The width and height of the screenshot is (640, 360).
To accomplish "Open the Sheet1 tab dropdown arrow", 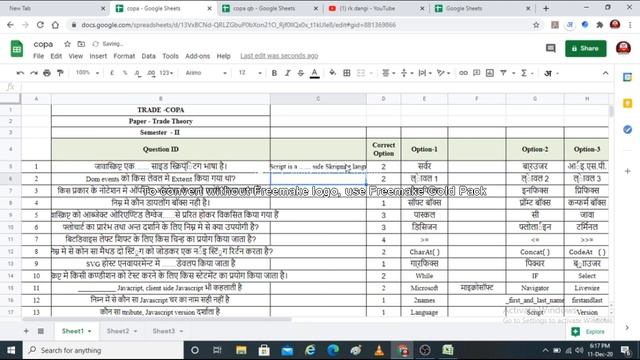I will click(x=89, y=331).
